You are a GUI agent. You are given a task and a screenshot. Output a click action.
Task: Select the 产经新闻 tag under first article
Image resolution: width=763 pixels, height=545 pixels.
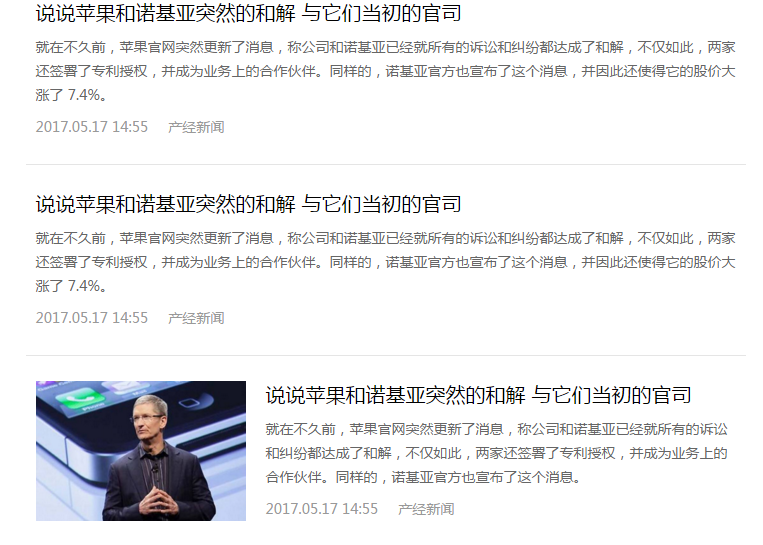coord(196,127)
